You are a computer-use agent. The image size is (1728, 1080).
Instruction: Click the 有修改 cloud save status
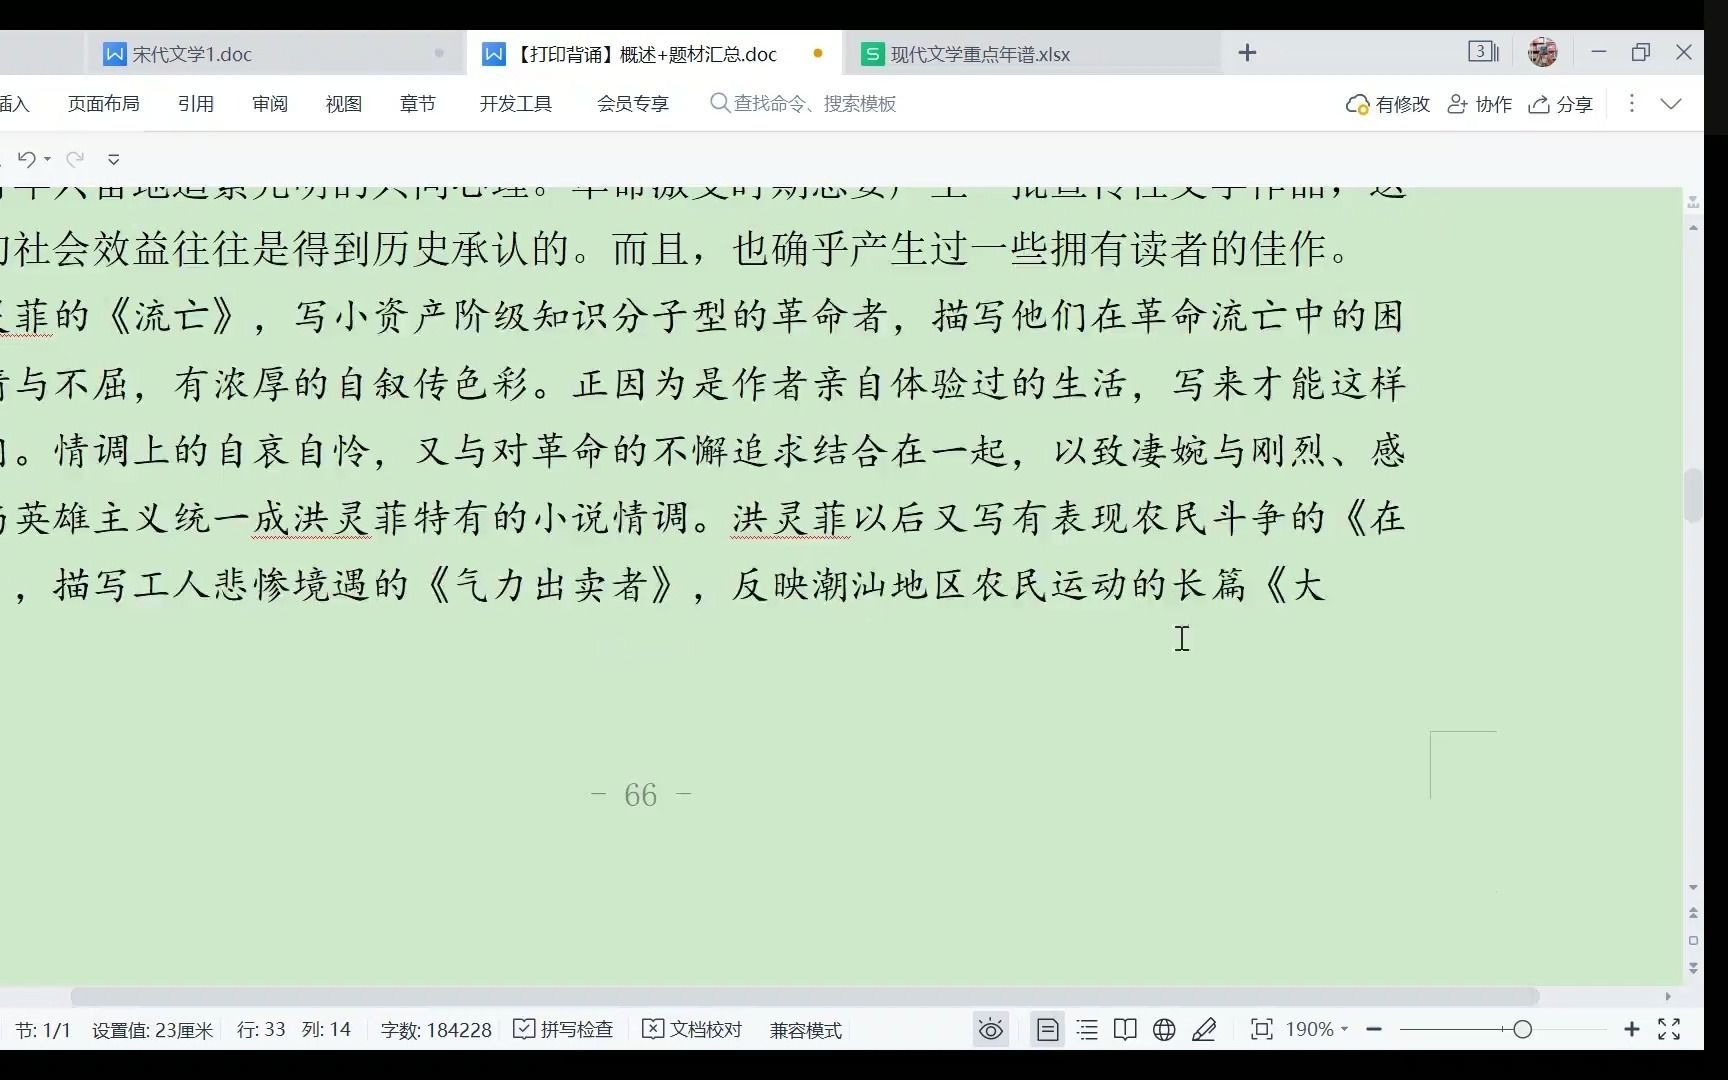click(1388, 104)
